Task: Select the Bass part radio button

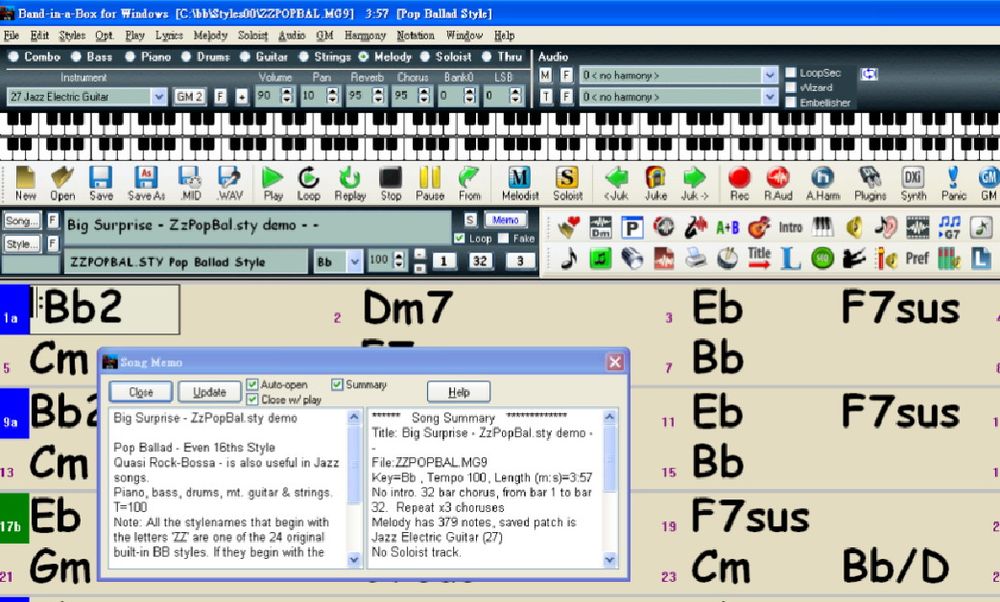Action: [x=77, y=57]
